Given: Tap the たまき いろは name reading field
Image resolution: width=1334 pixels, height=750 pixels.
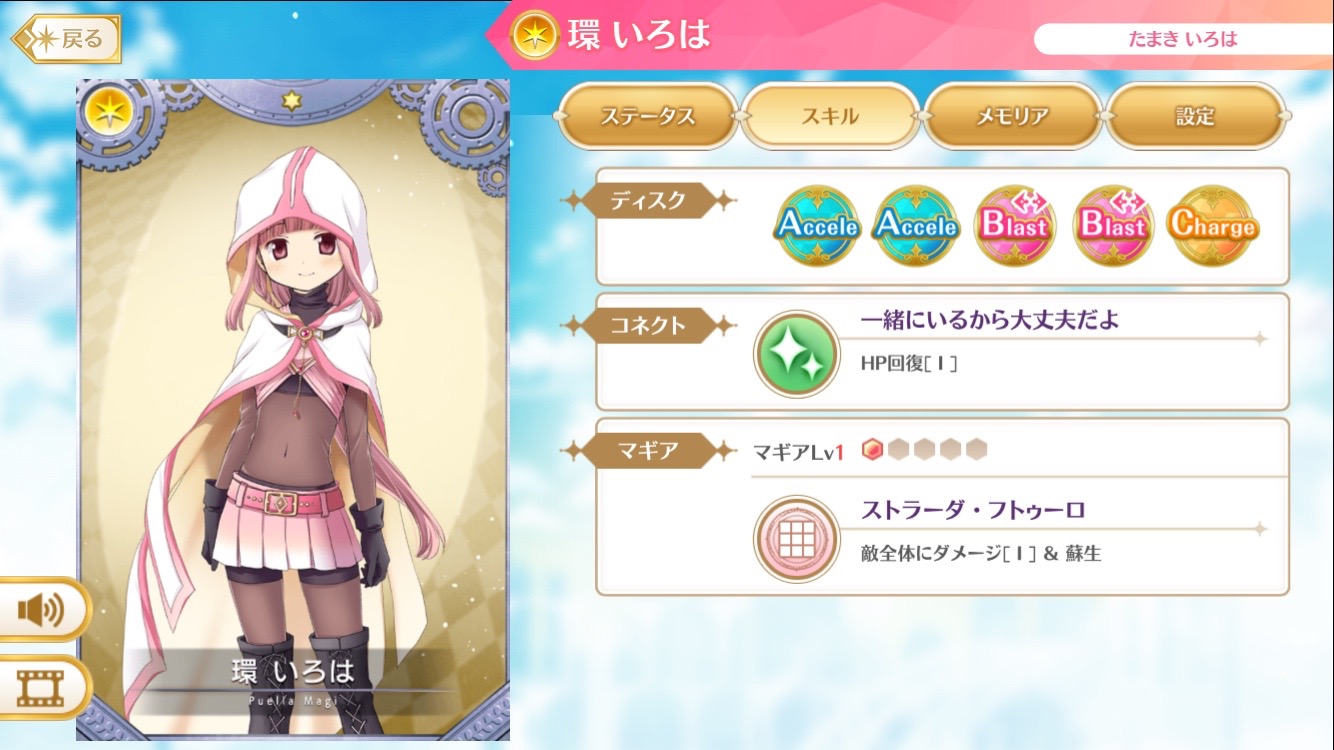Looking at the screenshot, I should click(x=1183, y=39).
